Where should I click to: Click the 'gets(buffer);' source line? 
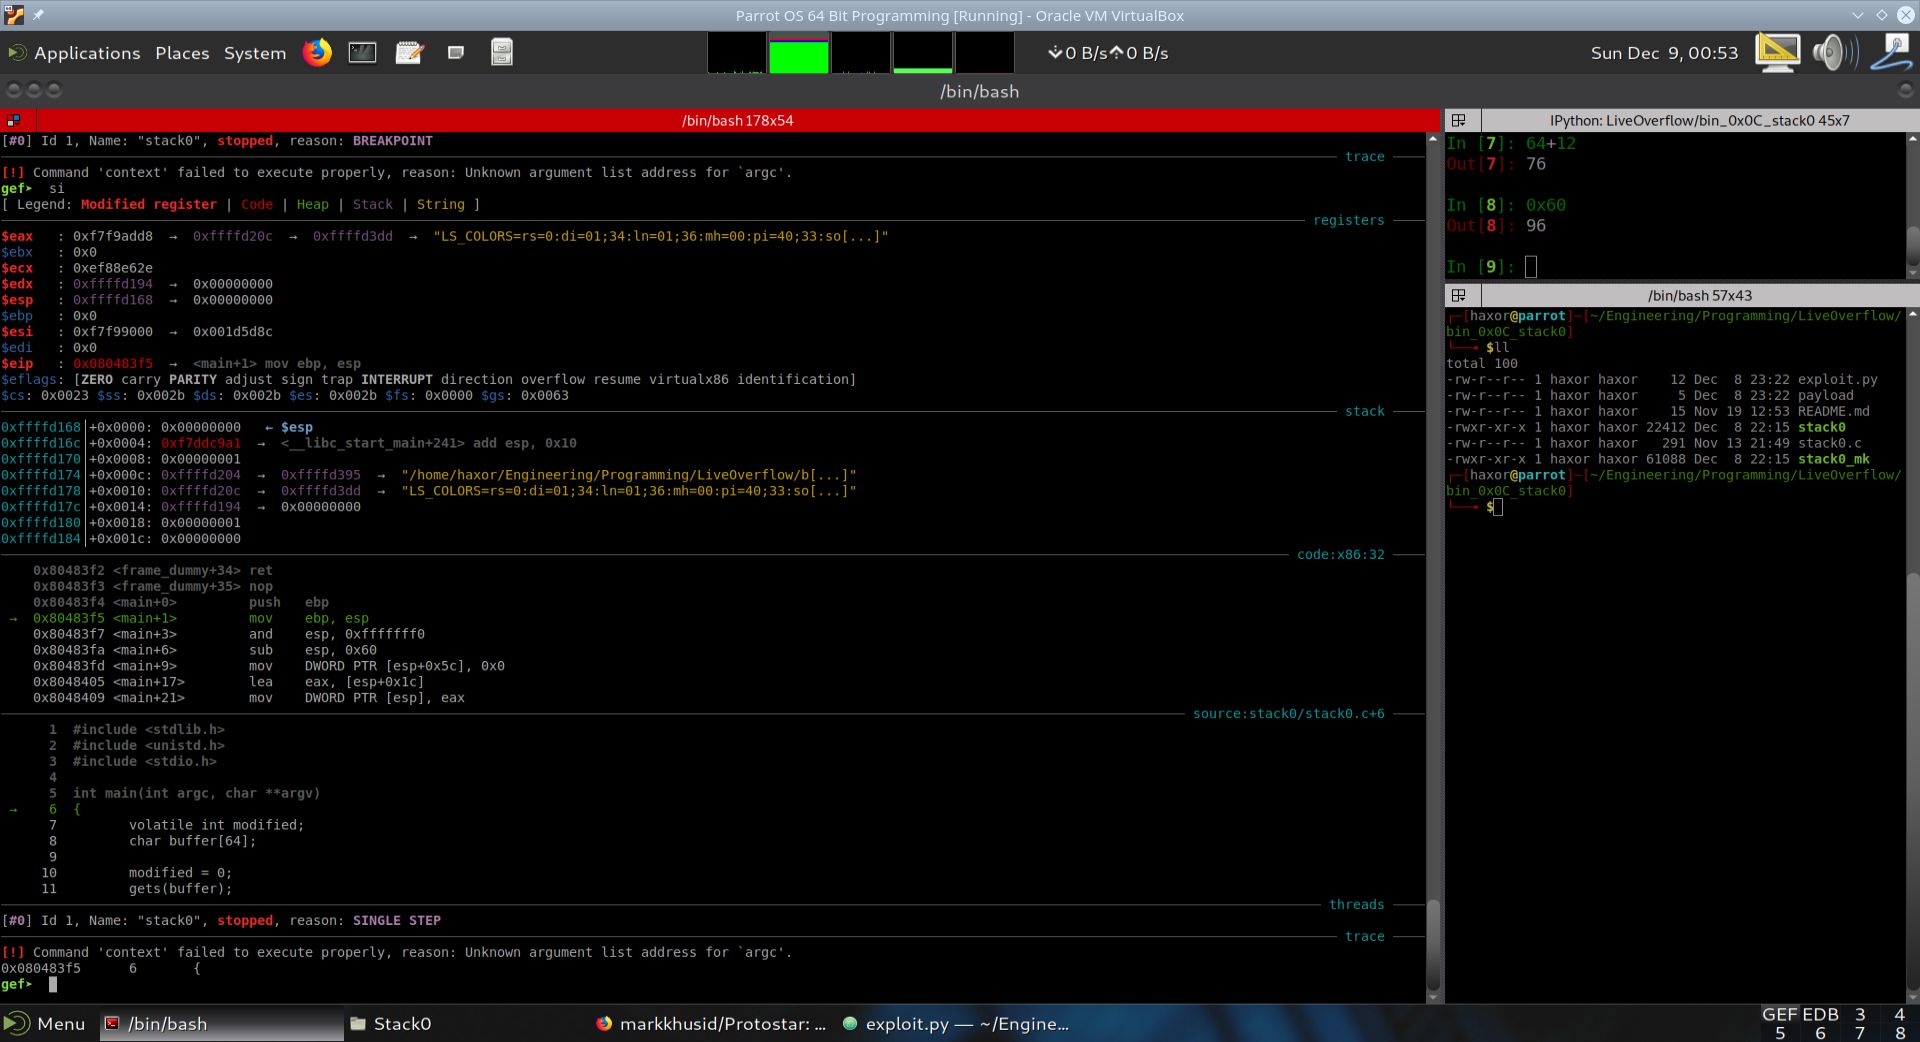tap(180, 888)
